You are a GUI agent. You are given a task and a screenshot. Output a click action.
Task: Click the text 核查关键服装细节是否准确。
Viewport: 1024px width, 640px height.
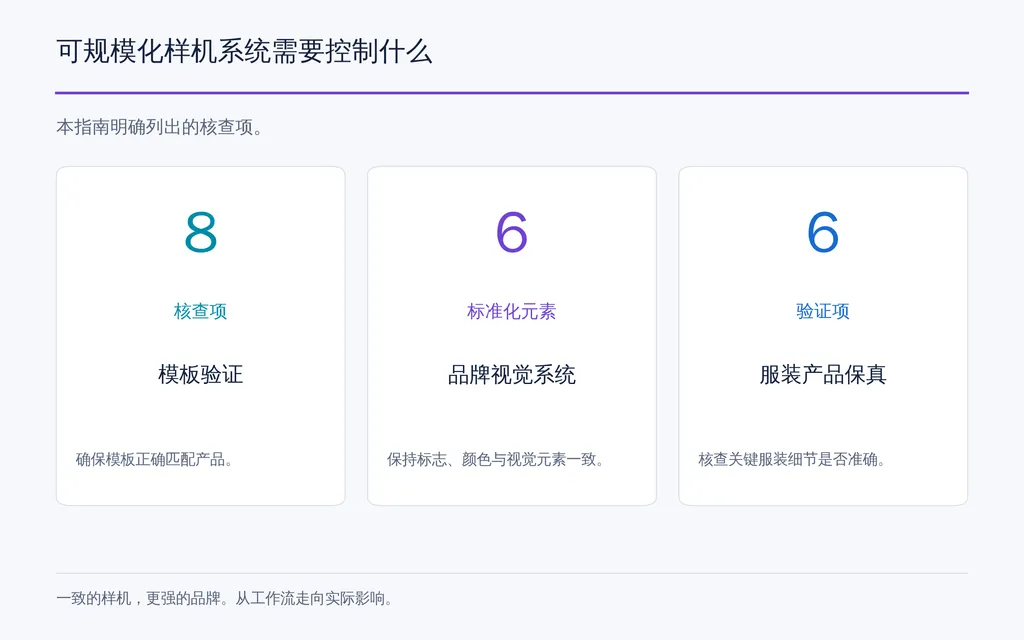click(793, 459)
